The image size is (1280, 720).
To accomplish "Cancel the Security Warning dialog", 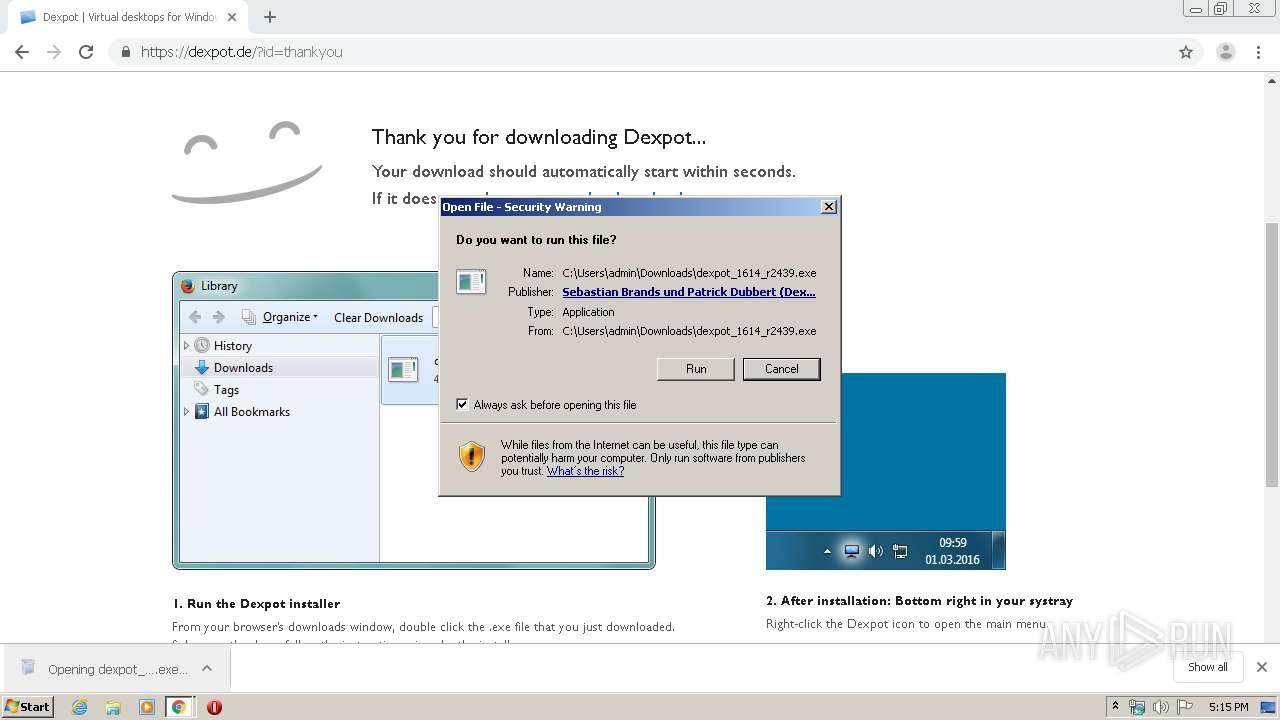I will (782, 369).
